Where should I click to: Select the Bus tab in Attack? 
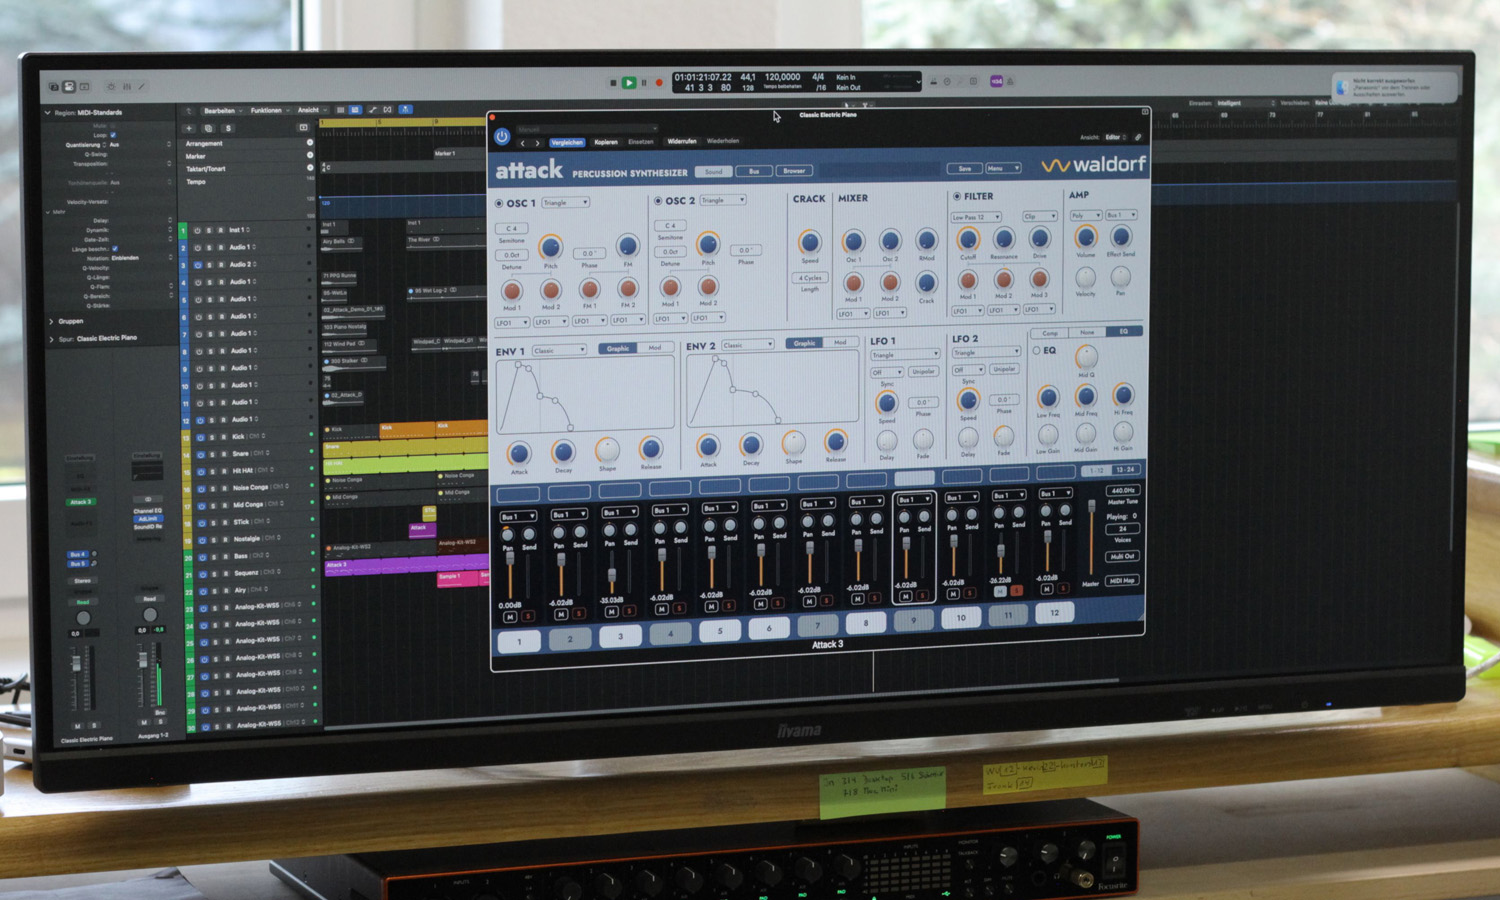click(754, 172)
